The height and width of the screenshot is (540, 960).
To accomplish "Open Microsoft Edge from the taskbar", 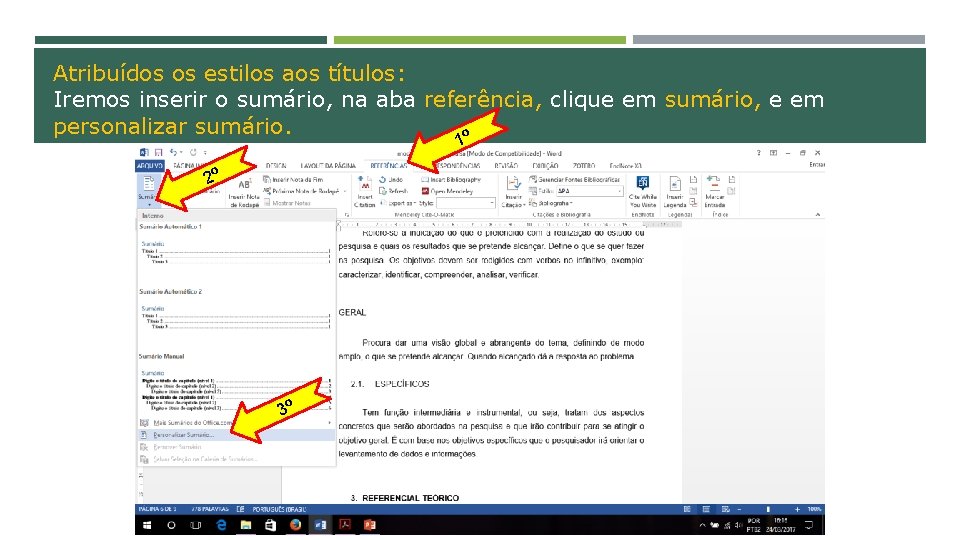I will 221,525.
